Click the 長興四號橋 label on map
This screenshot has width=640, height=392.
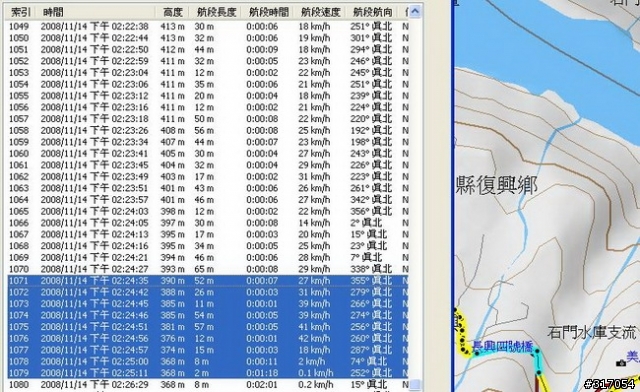(x=503, y=347)
